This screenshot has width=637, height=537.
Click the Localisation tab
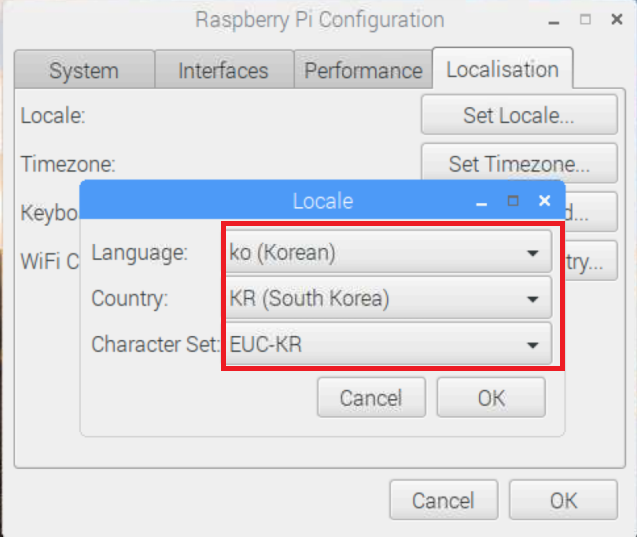[503, 69]
